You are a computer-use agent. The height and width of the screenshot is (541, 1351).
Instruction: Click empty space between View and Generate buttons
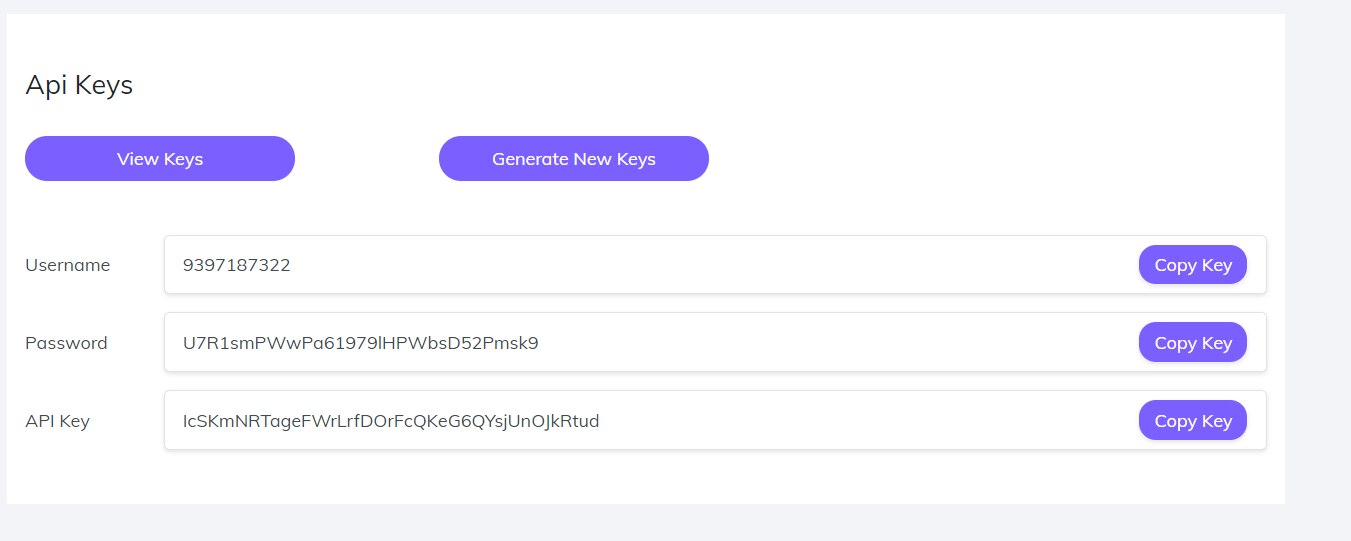367,159
